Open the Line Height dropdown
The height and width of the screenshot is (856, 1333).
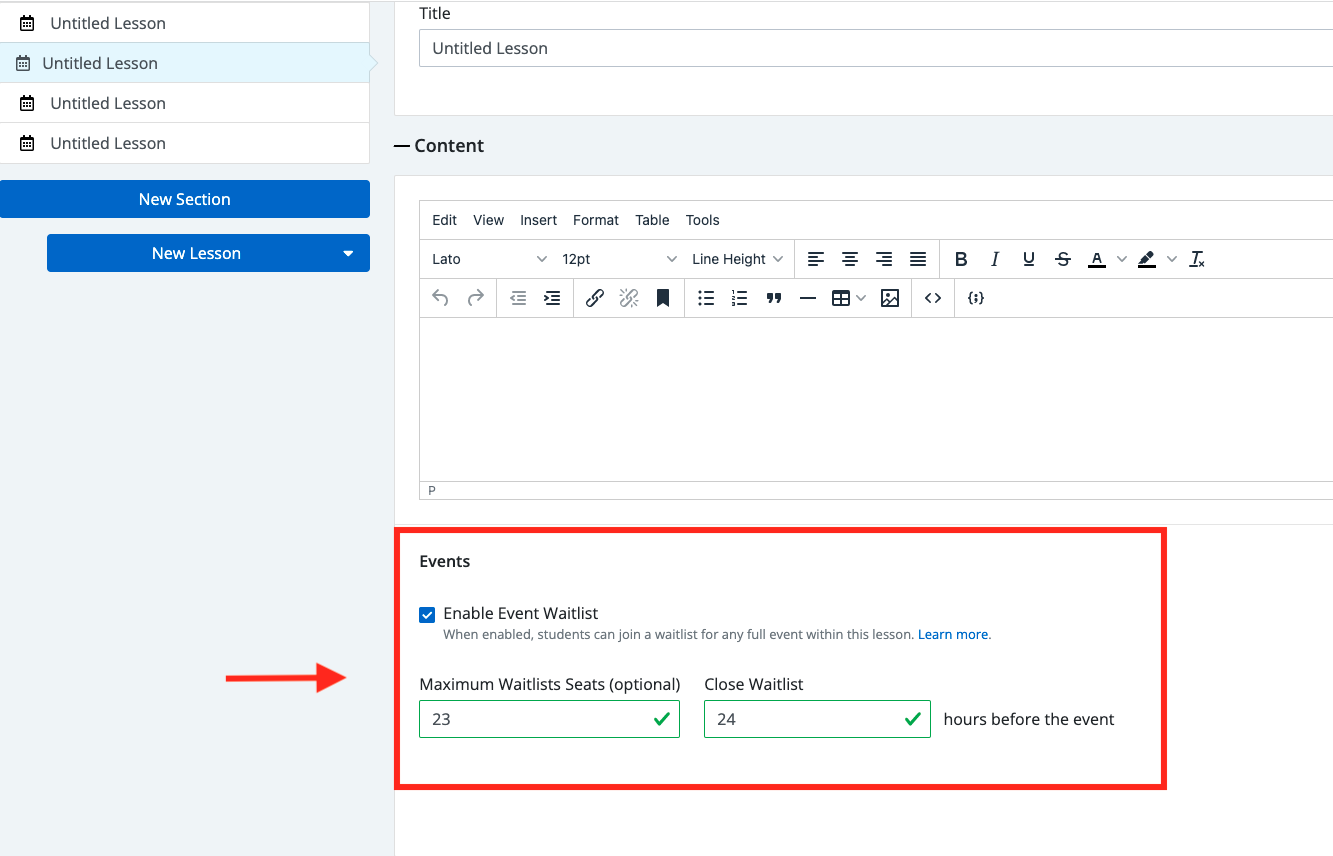click(x=736, y=259)
